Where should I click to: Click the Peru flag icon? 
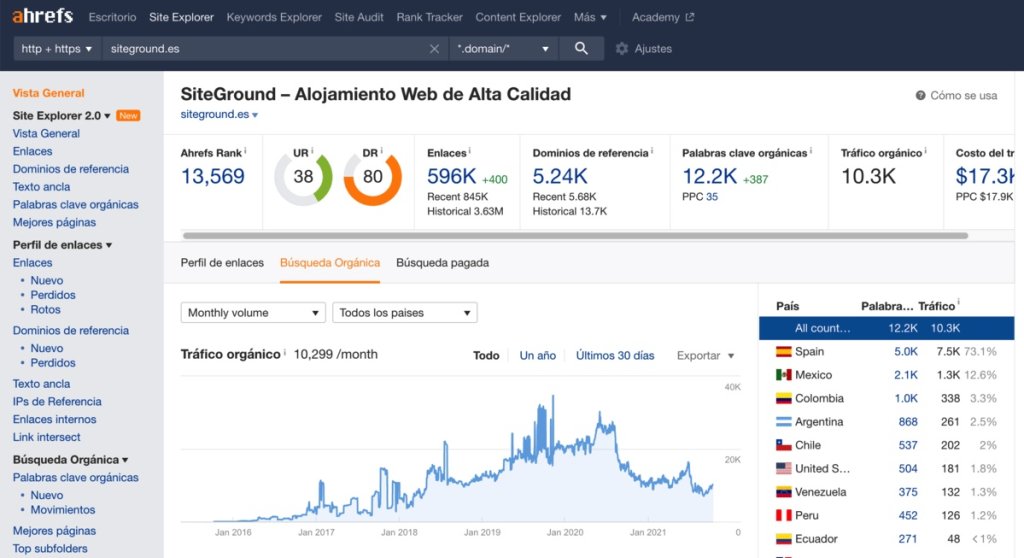784,516
